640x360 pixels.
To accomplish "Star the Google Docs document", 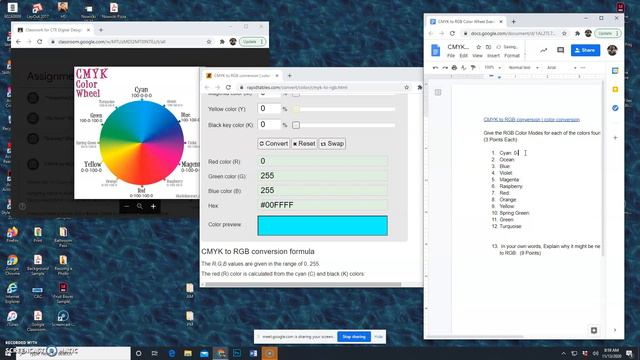I will coord(478,47).
